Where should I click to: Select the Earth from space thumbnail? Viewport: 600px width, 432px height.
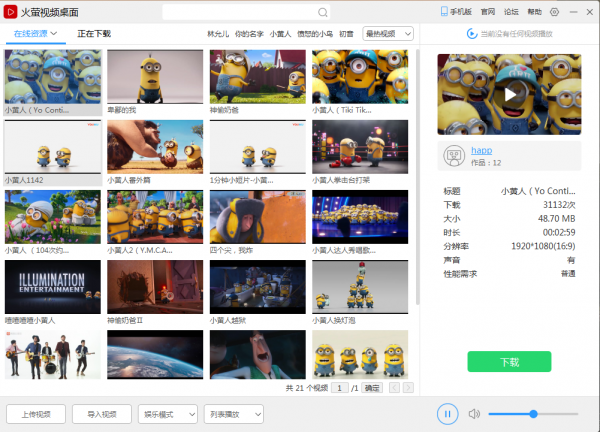pos(155,355)
